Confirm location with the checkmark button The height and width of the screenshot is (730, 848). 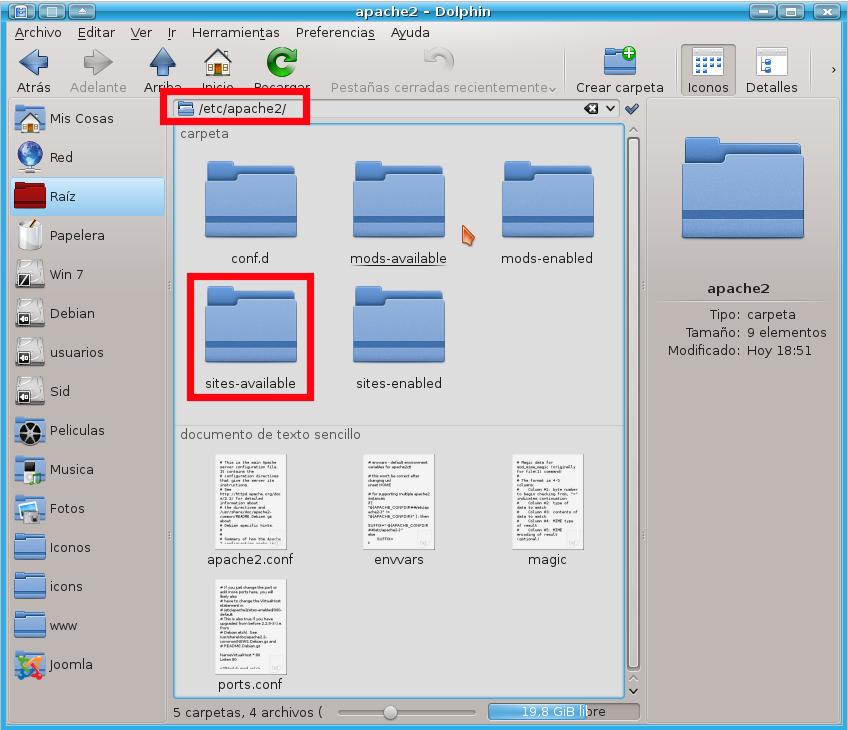pyautogui.click(x=632, y=109)
